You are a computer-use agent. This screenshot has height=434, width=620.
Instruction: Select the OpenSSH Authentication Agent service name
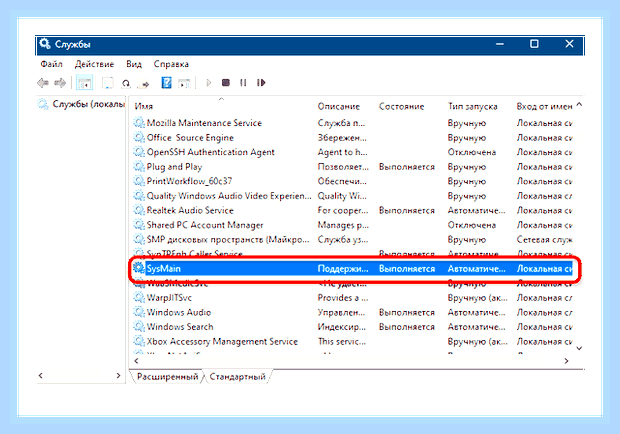coord(210,152)
